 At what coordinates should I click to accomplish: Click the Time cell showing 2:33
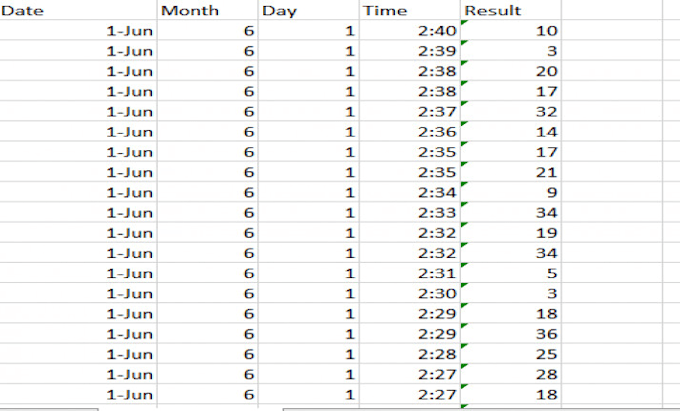click(409, 212)
